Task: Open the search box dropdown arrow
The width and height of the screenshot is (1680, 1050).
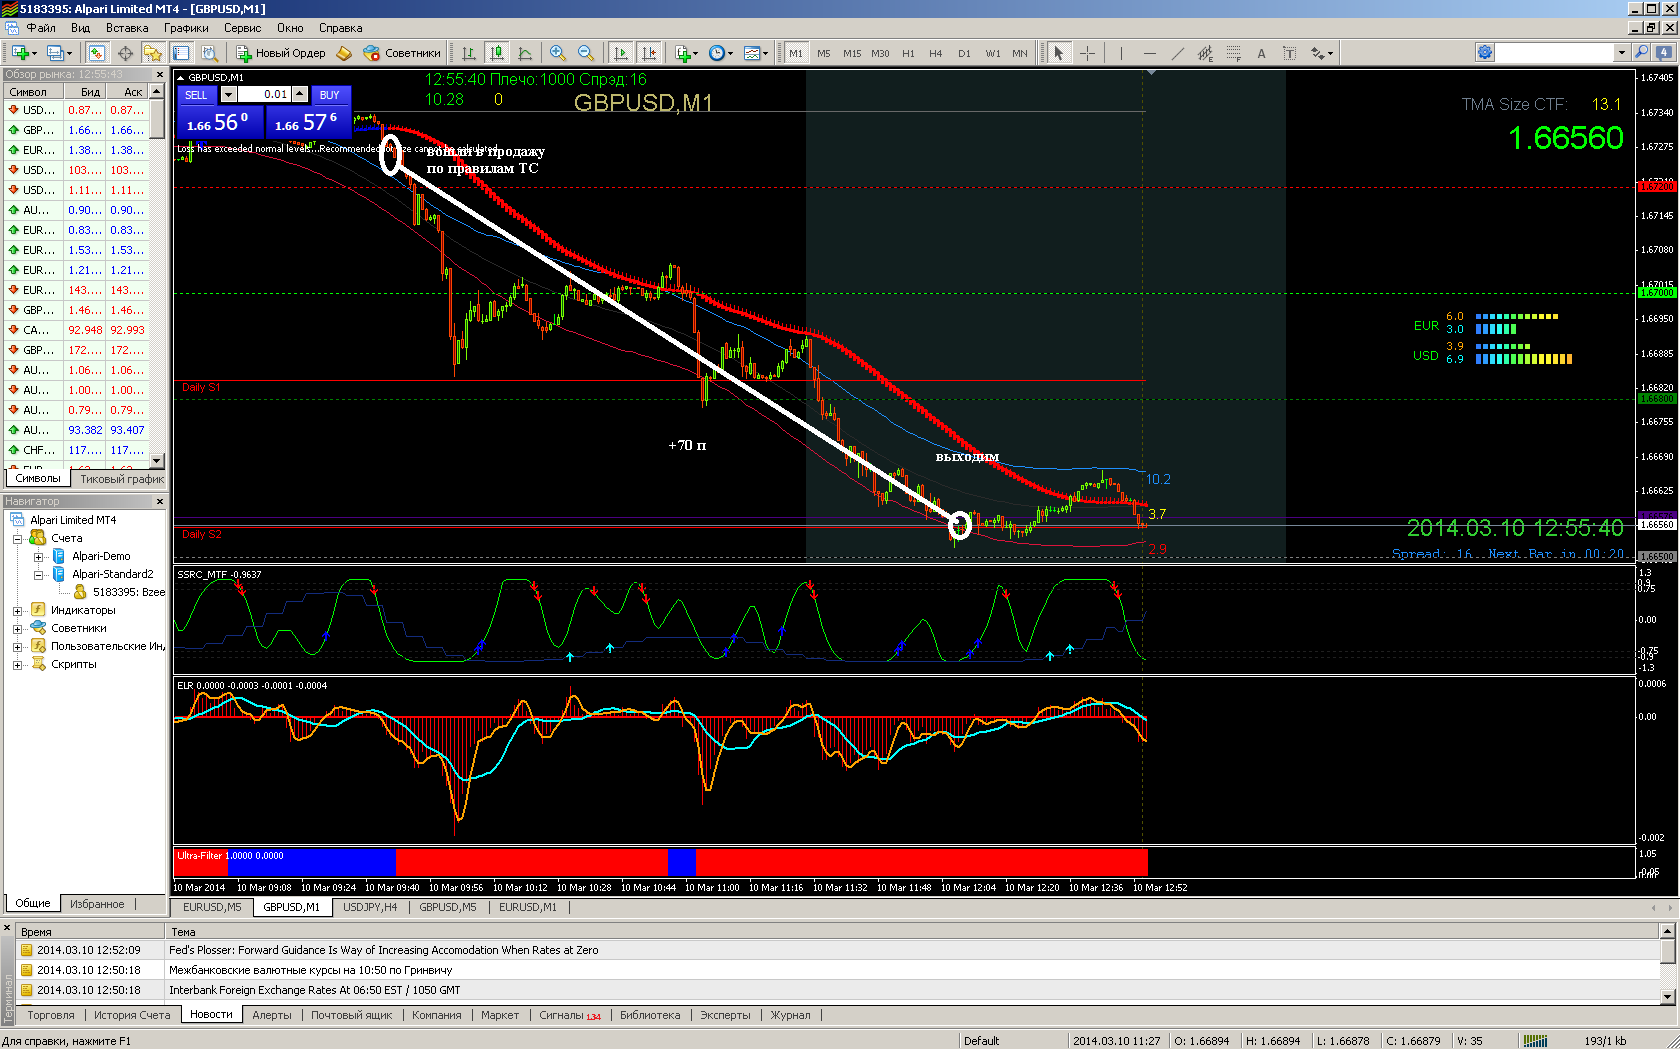Action: pyautogui.click(x=1621, y=52)
